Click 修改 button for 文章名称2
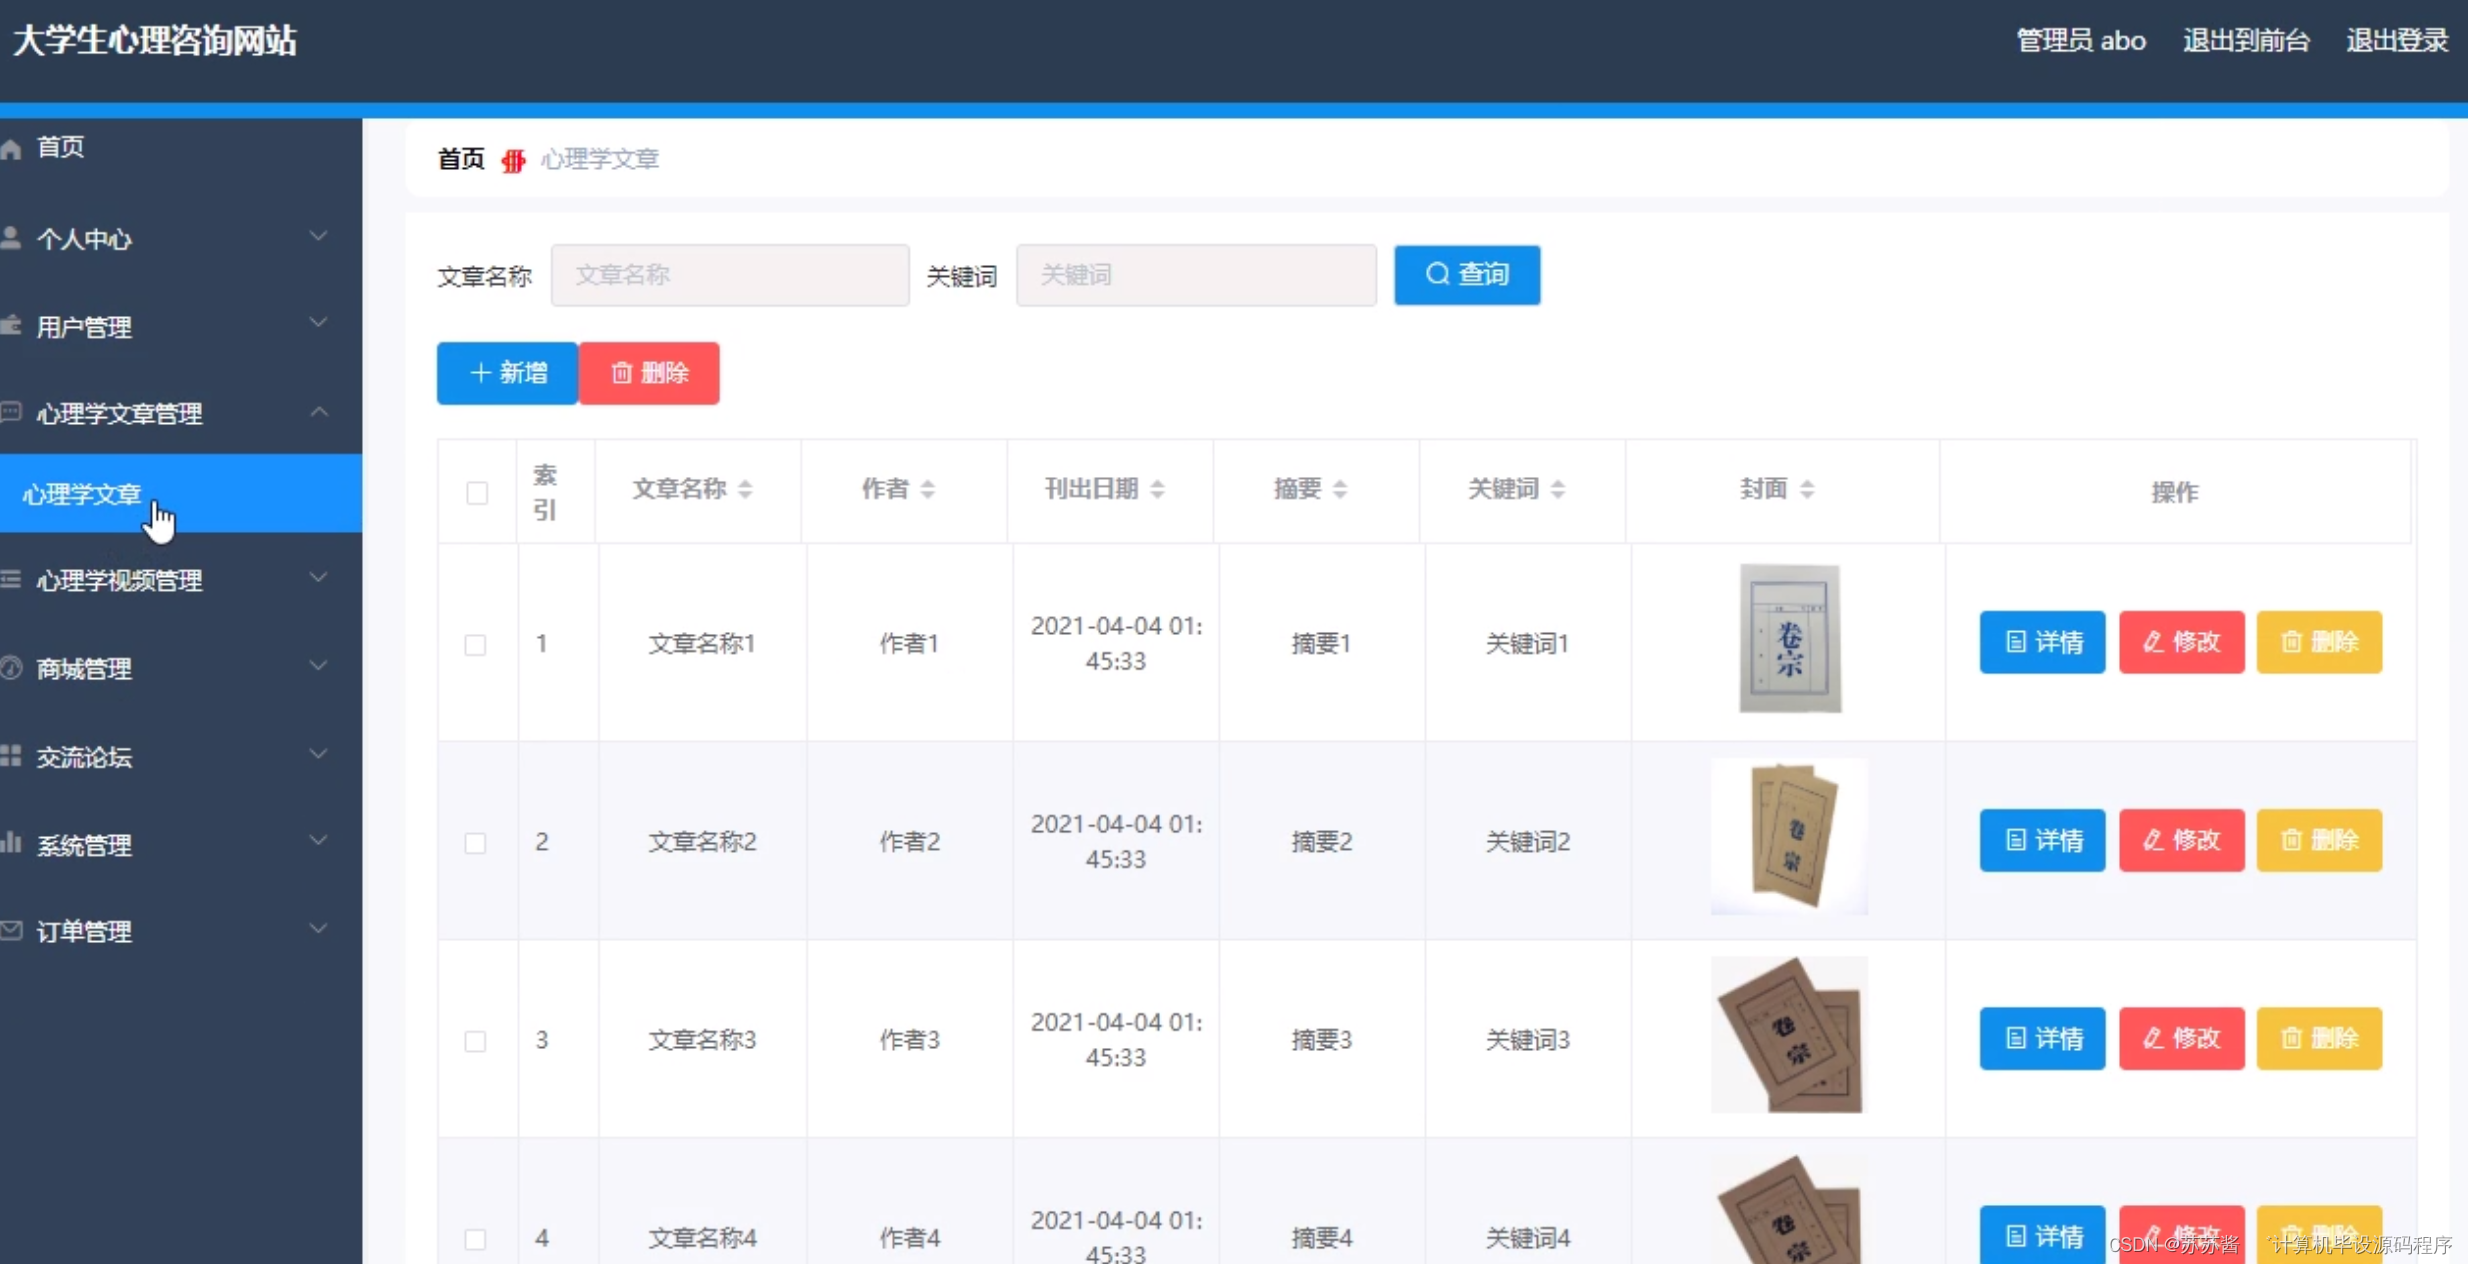 click(x=2181, y=840)
